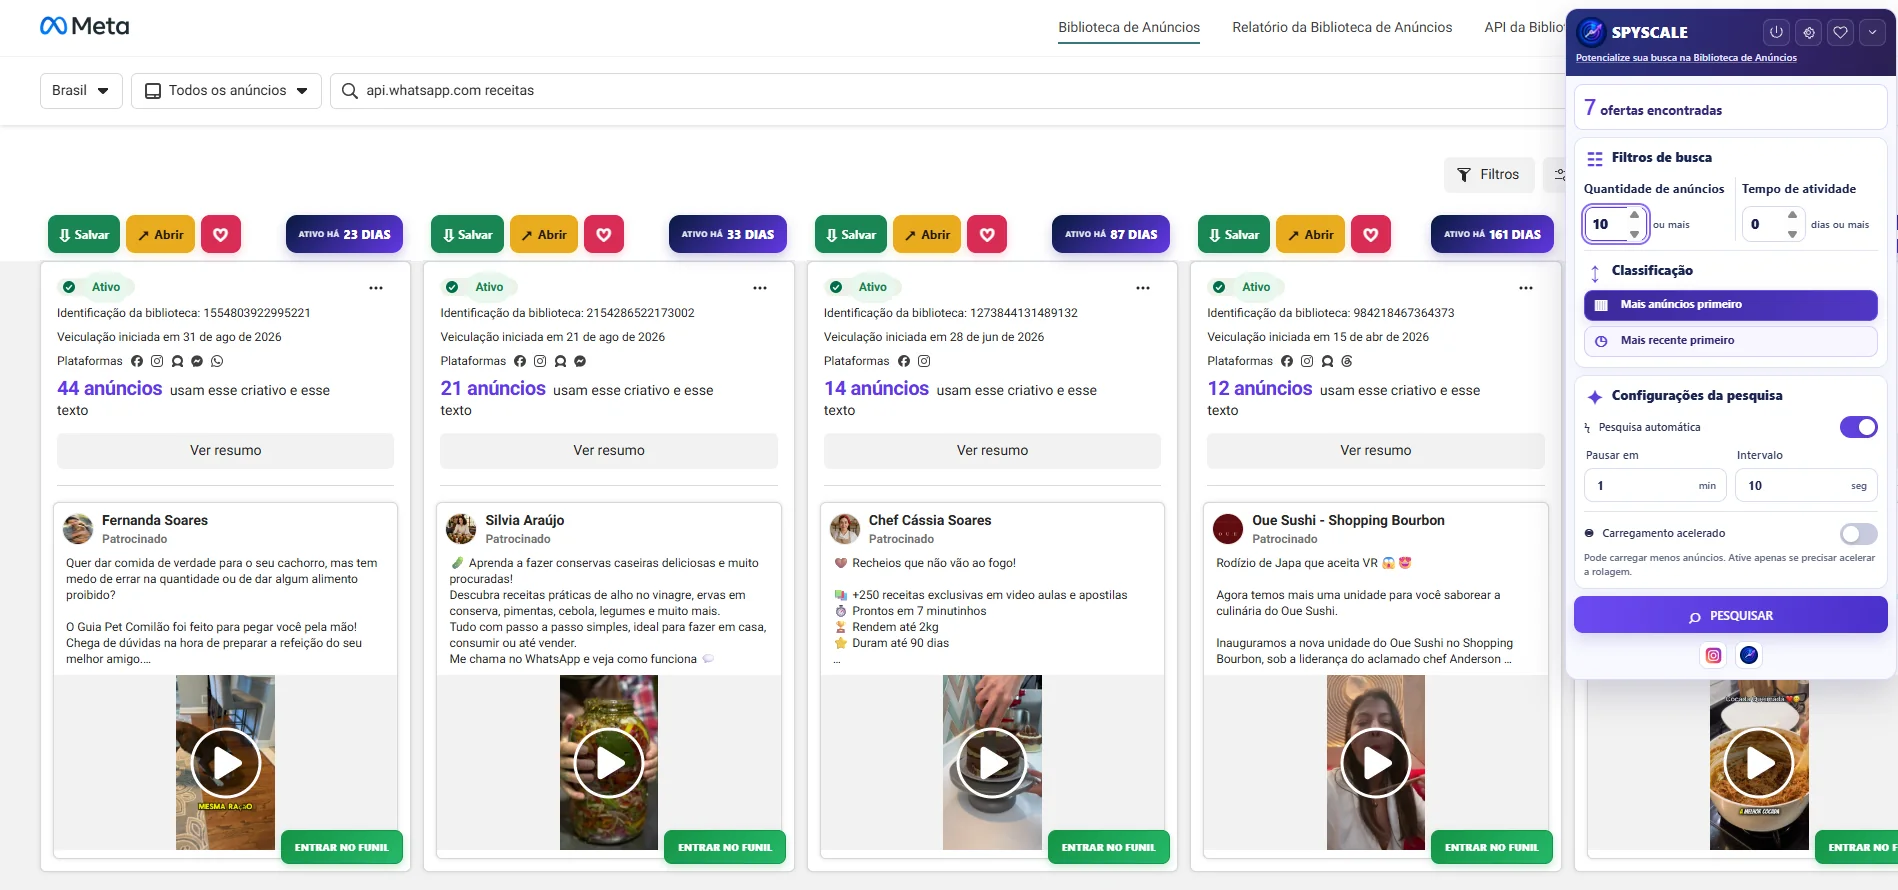The width and height of the screenshot is (1898, 890).
Task: Favorite the Fernanda Soares ad with heart
Action: coord(221,234)
